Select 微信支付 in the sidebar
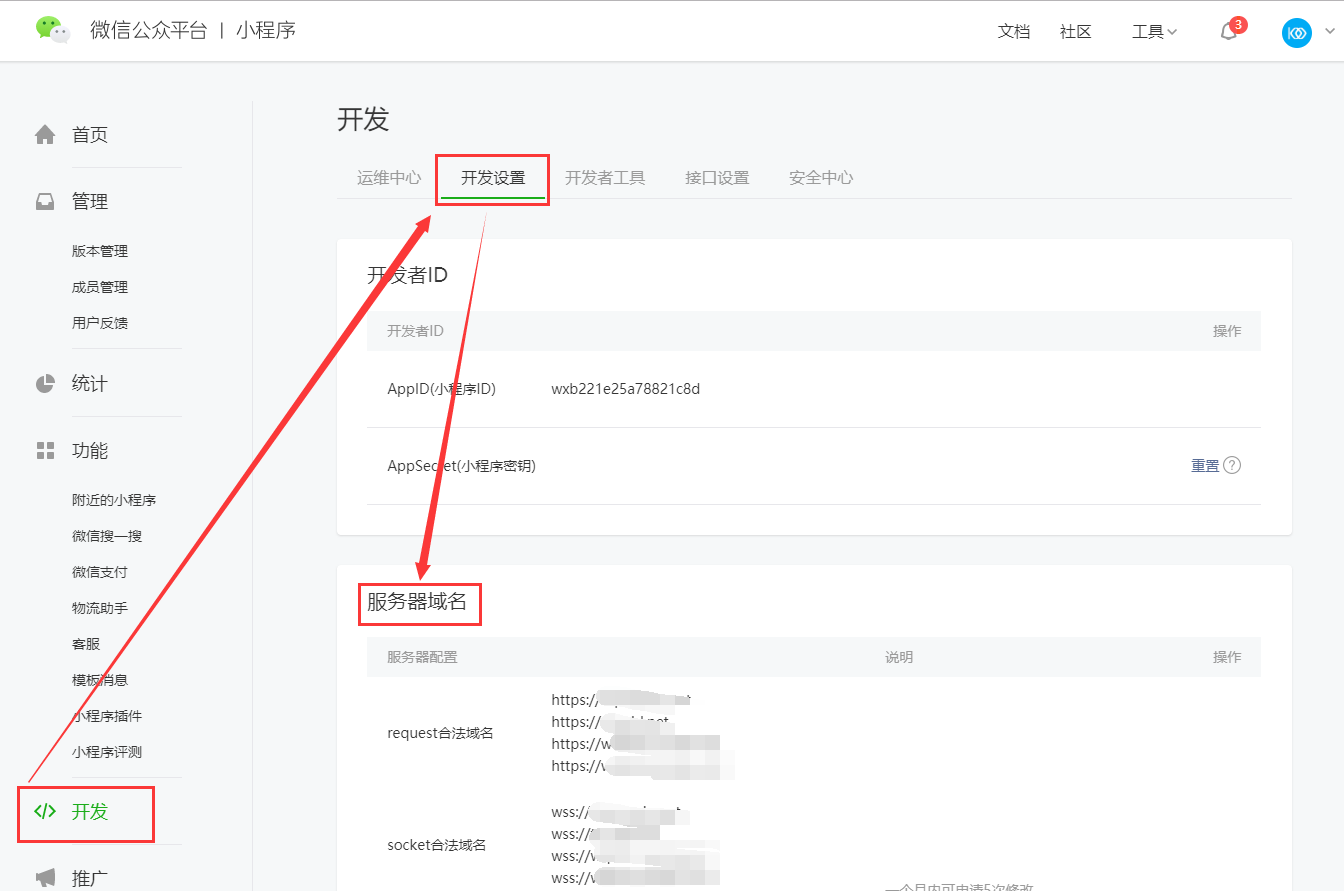 tap(100, 572)
